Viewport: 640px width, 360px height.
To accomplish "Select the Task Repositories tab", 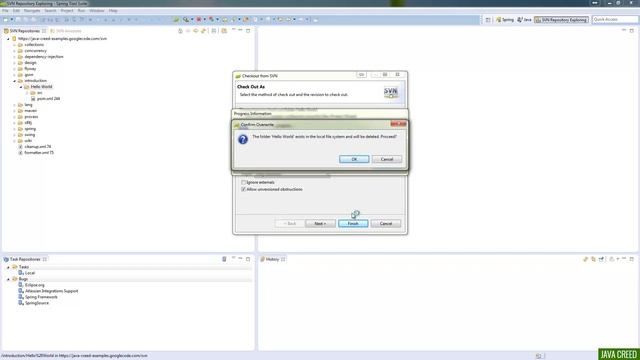I will pyautogui.click(x=25, y=259).
